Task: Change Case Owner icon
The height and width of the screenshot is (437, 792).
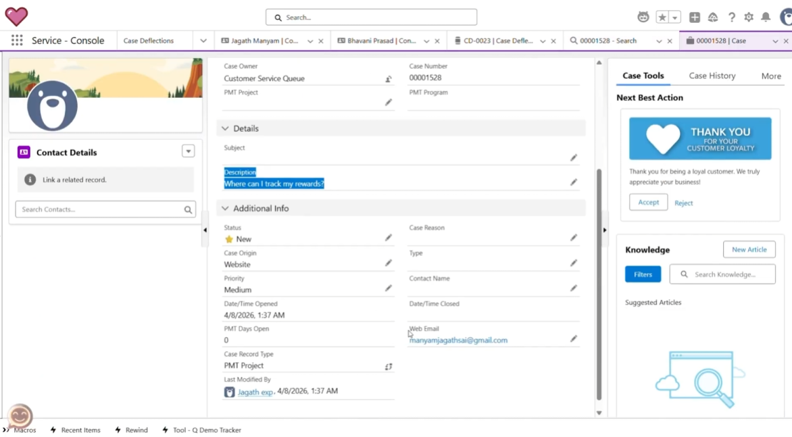Action: pos(388,79)
